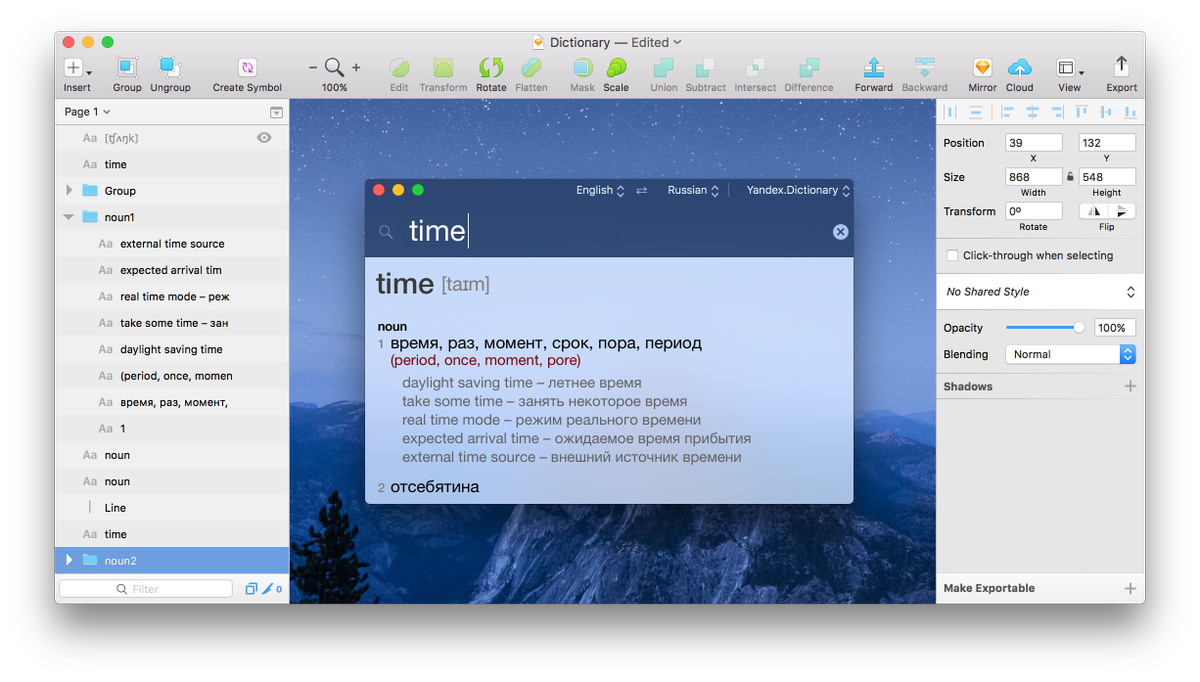Open the Page 1 dropdown

(x=87, y=112)
